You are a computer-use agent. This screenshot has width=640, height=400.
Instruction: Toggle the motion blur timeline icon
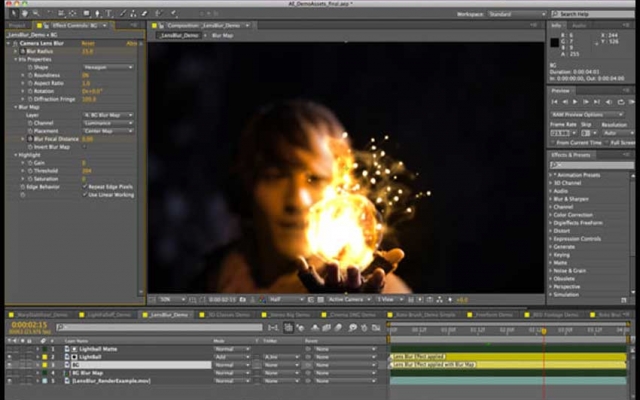(x=338, y=327)
